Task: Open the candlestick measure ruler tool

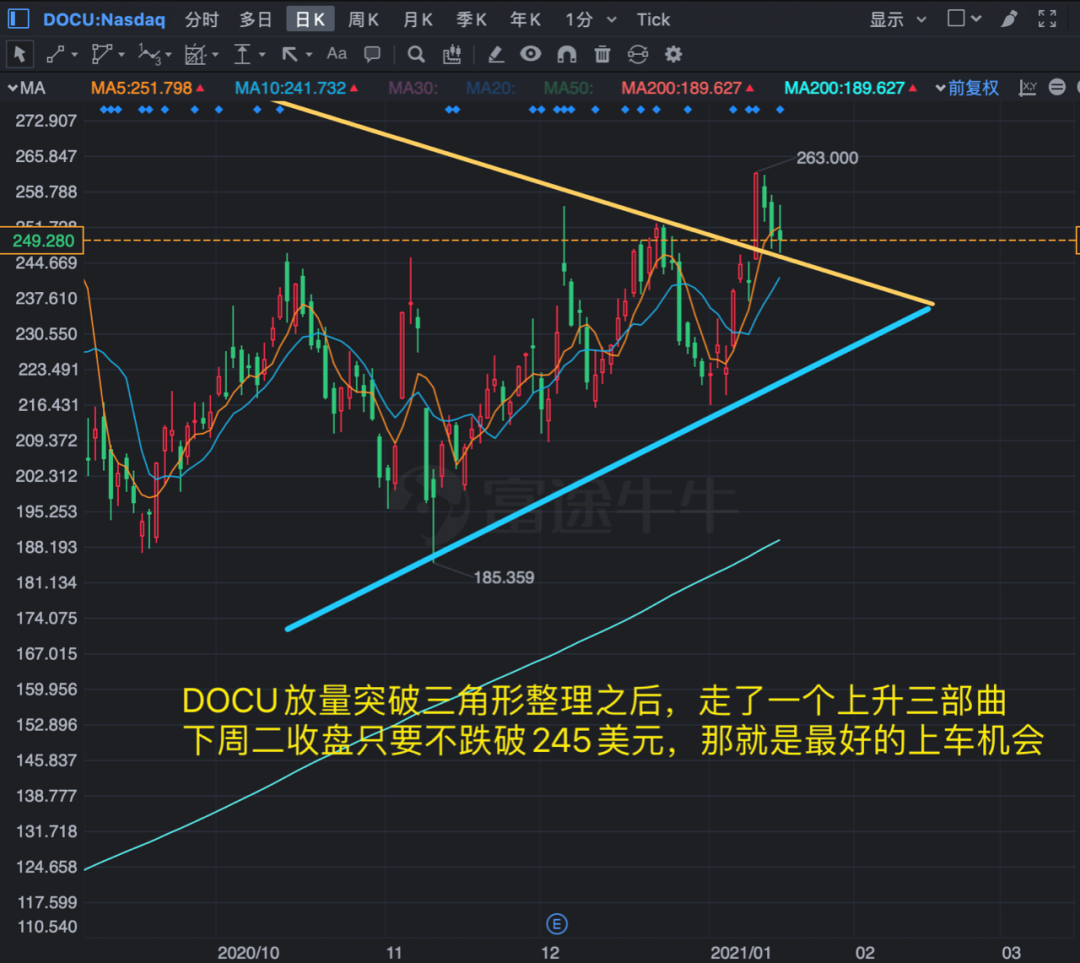Action: pyautogui.click(x=452, y=54)
